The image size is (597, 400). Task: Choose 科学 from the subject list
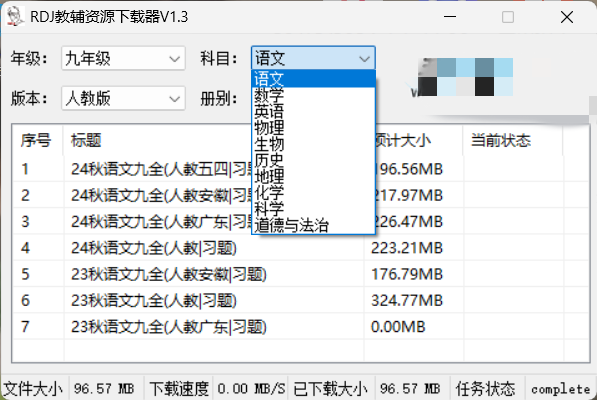(x=313, y=209)
